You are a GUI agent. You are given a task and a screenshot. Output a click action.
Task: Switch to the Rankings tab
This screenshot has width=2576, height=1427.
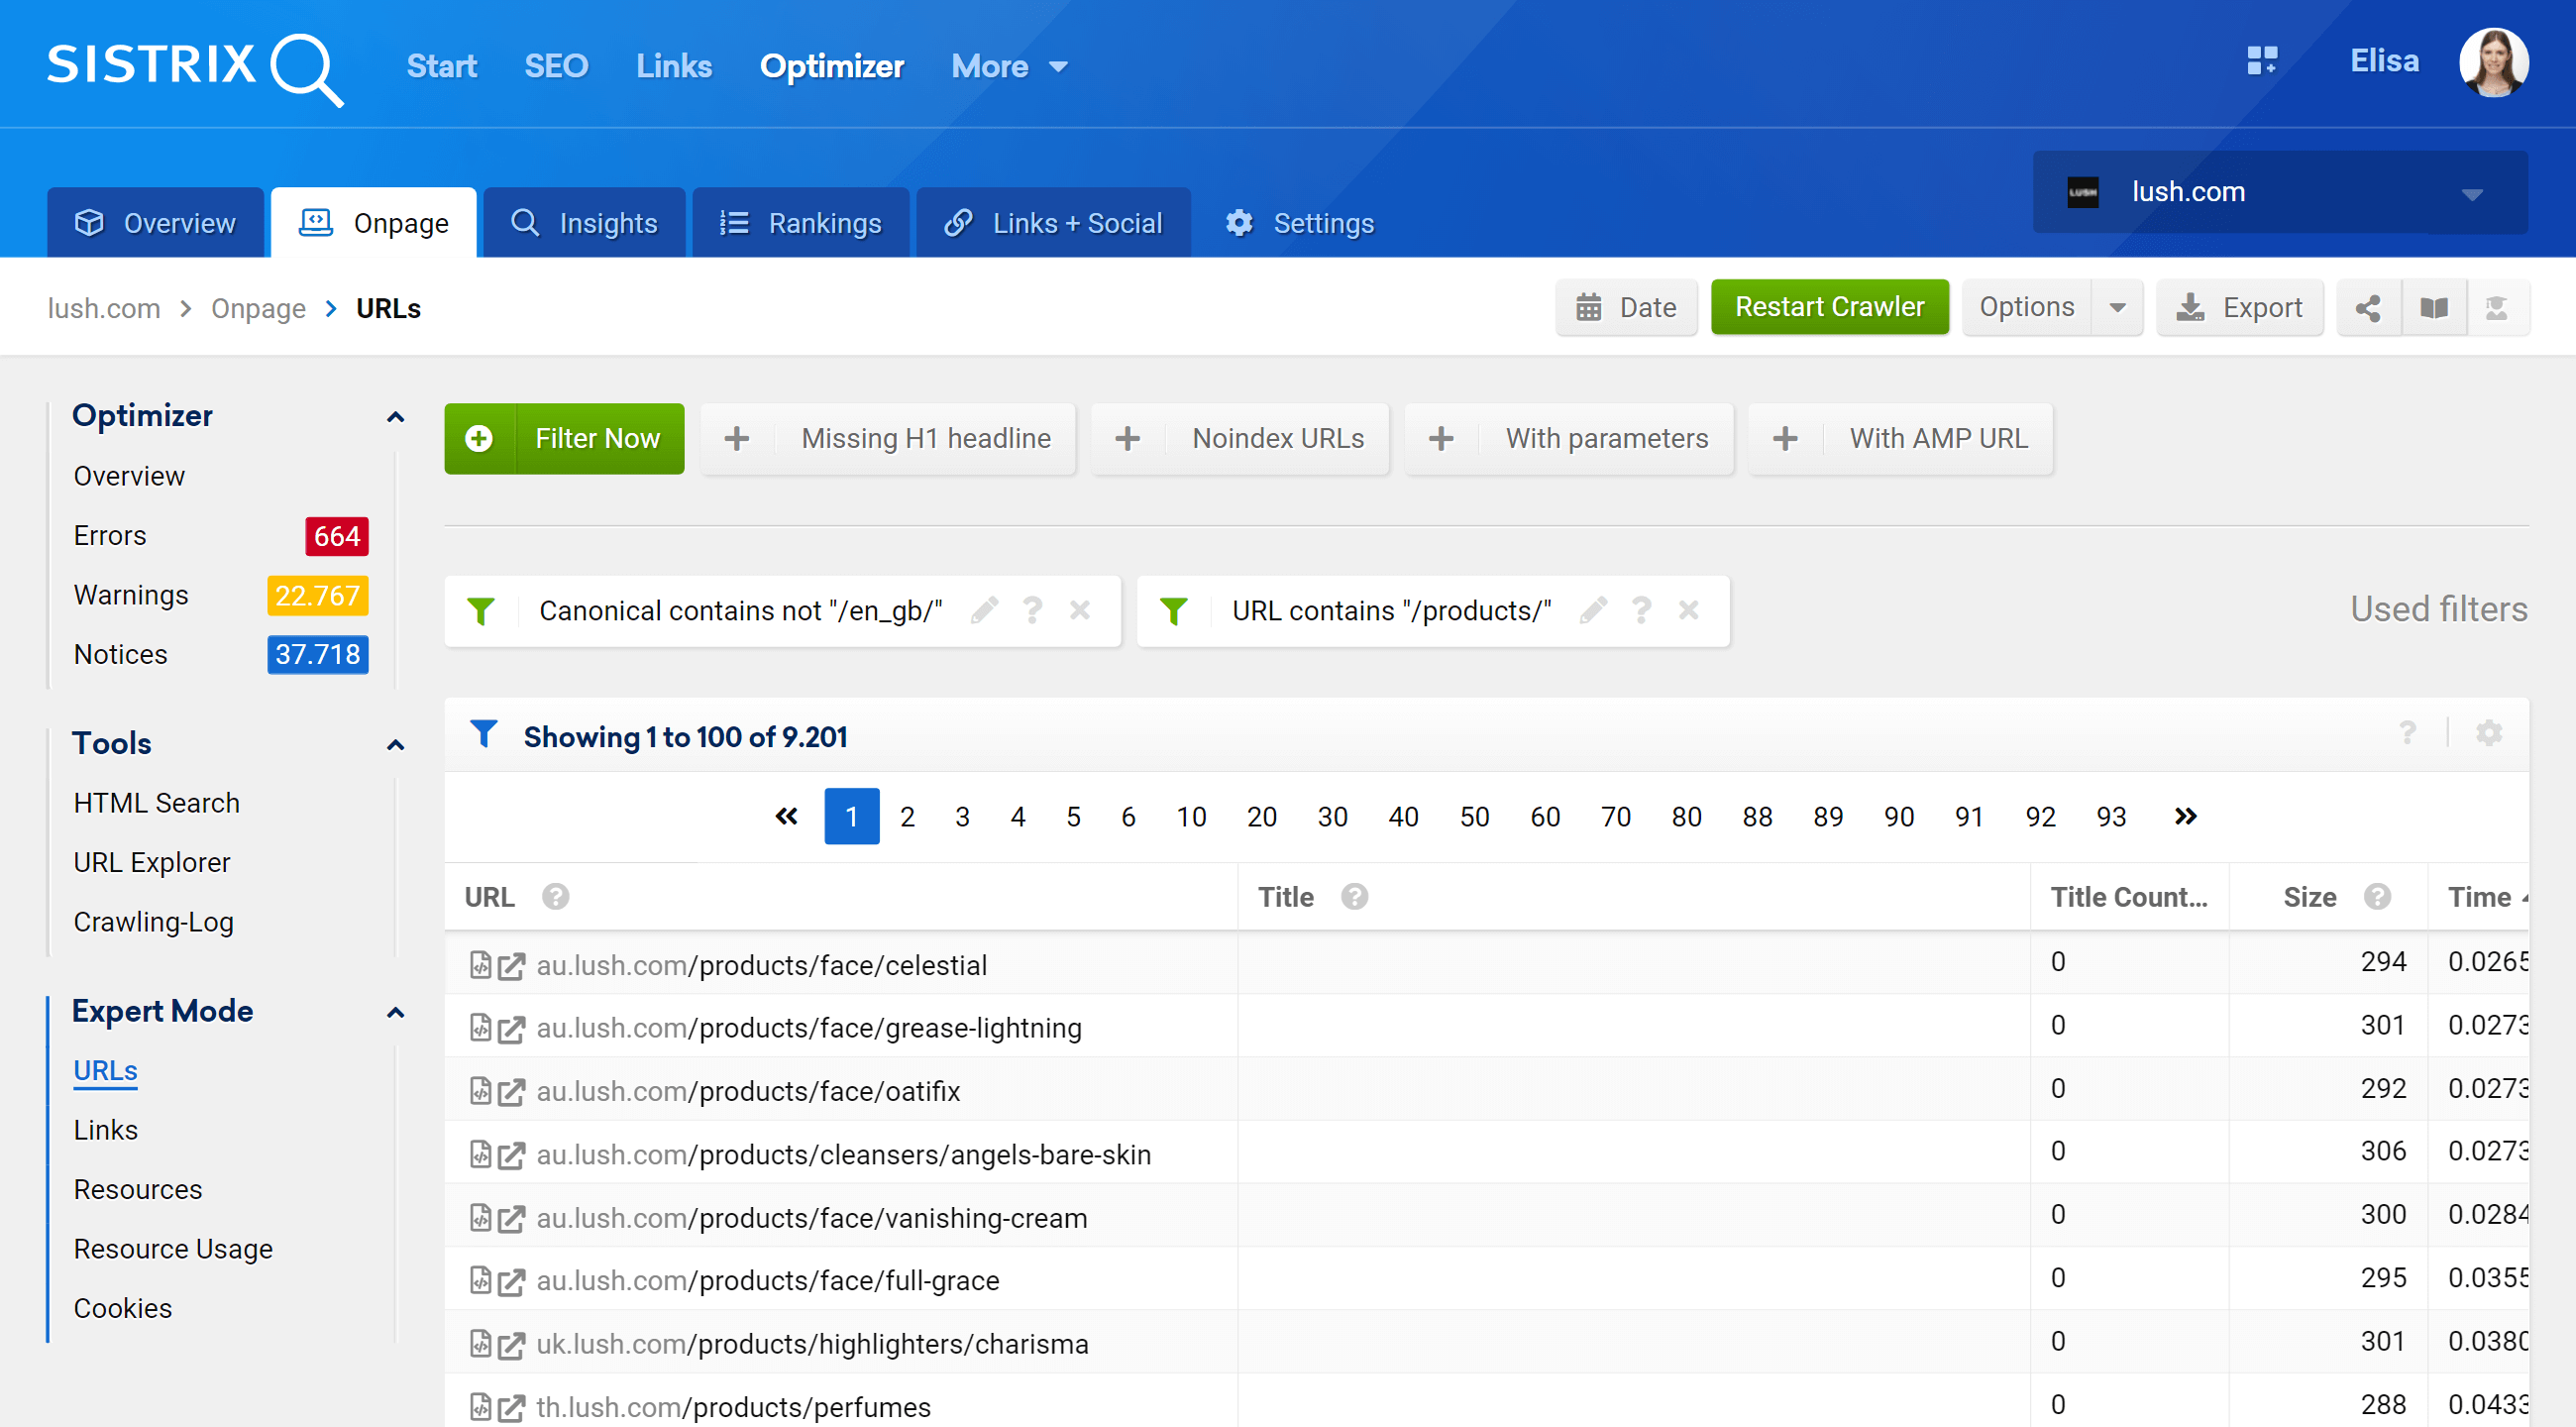point(801,223)
